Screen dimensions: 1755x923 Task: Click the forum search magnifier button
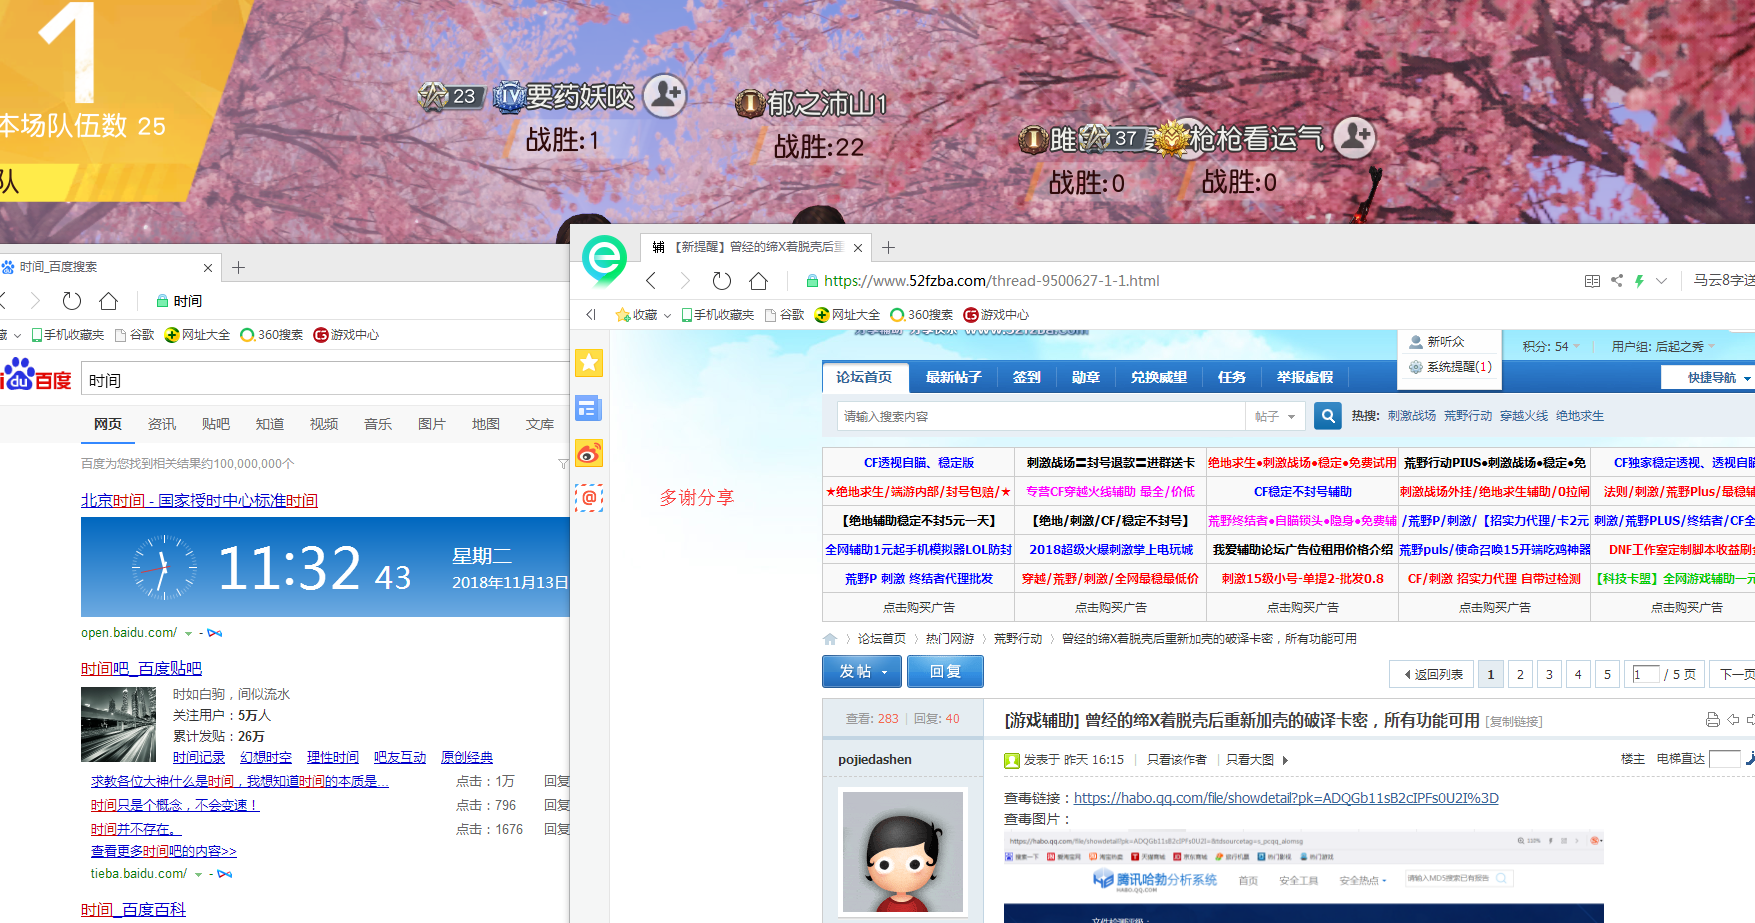click(1327, 416)
